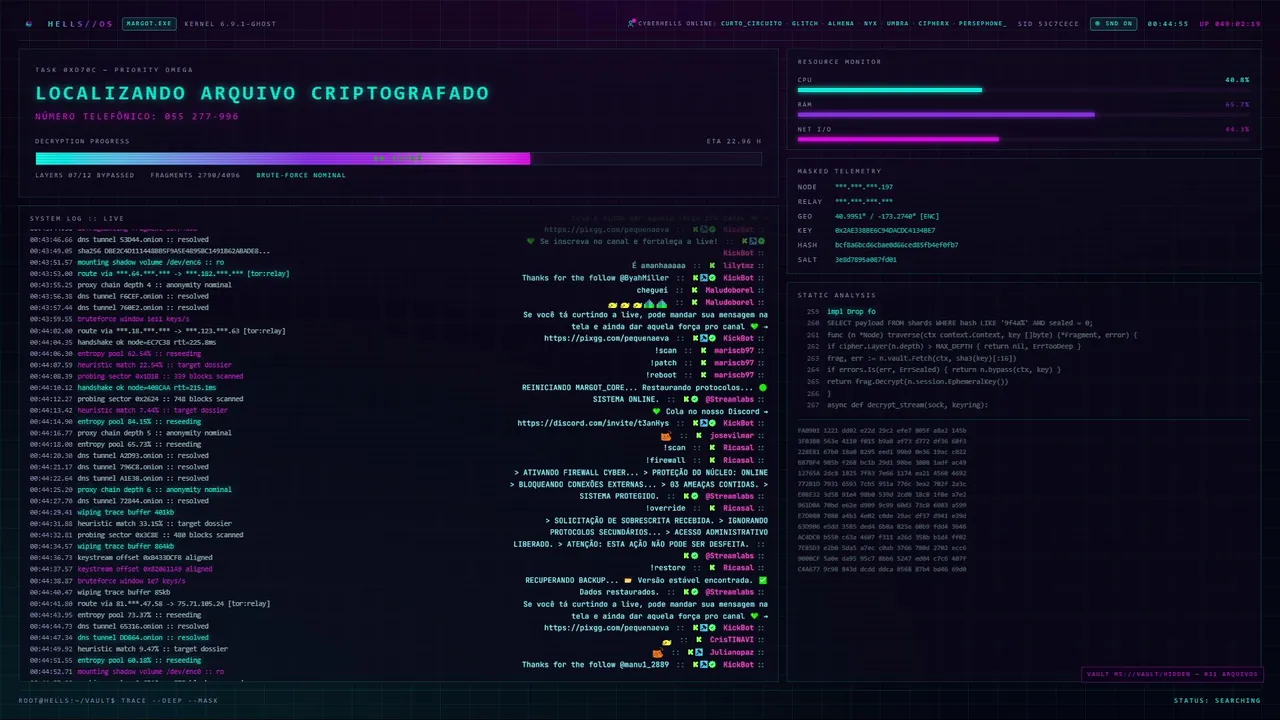Click the @Streamlabs name after SISTEMA ONLINE
The image size is (1280, 720).
coord(729,399)
